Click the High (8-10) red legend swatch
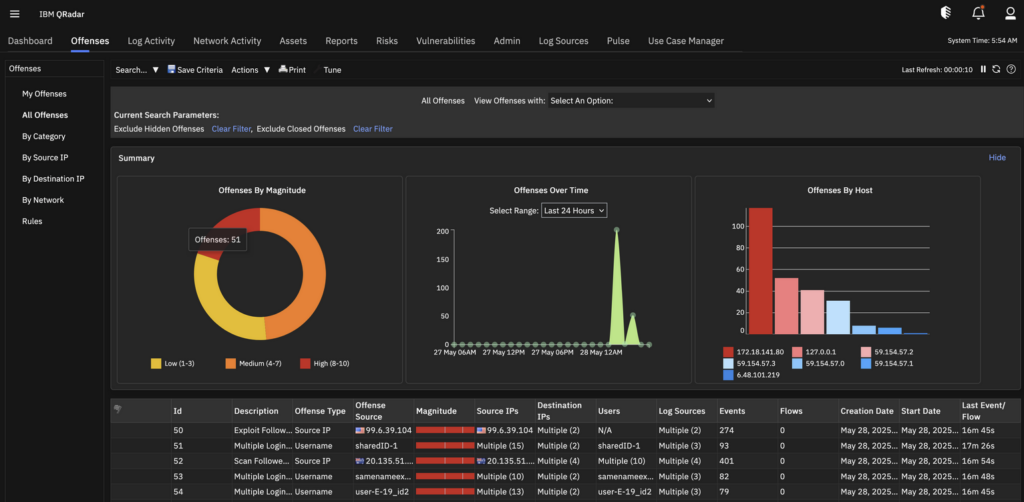 tap(305, 363)
